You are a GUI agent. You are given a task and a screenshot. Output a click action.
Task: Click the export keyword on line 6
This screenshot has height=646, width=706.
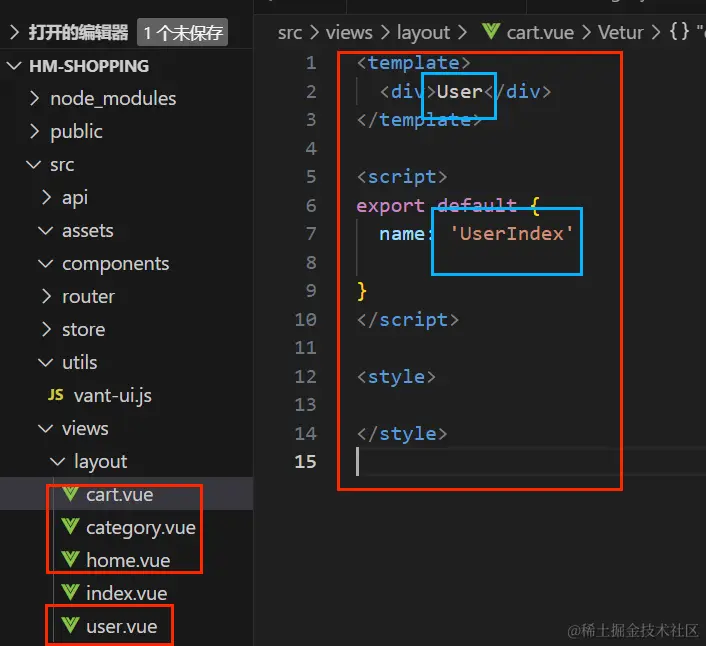390,206
